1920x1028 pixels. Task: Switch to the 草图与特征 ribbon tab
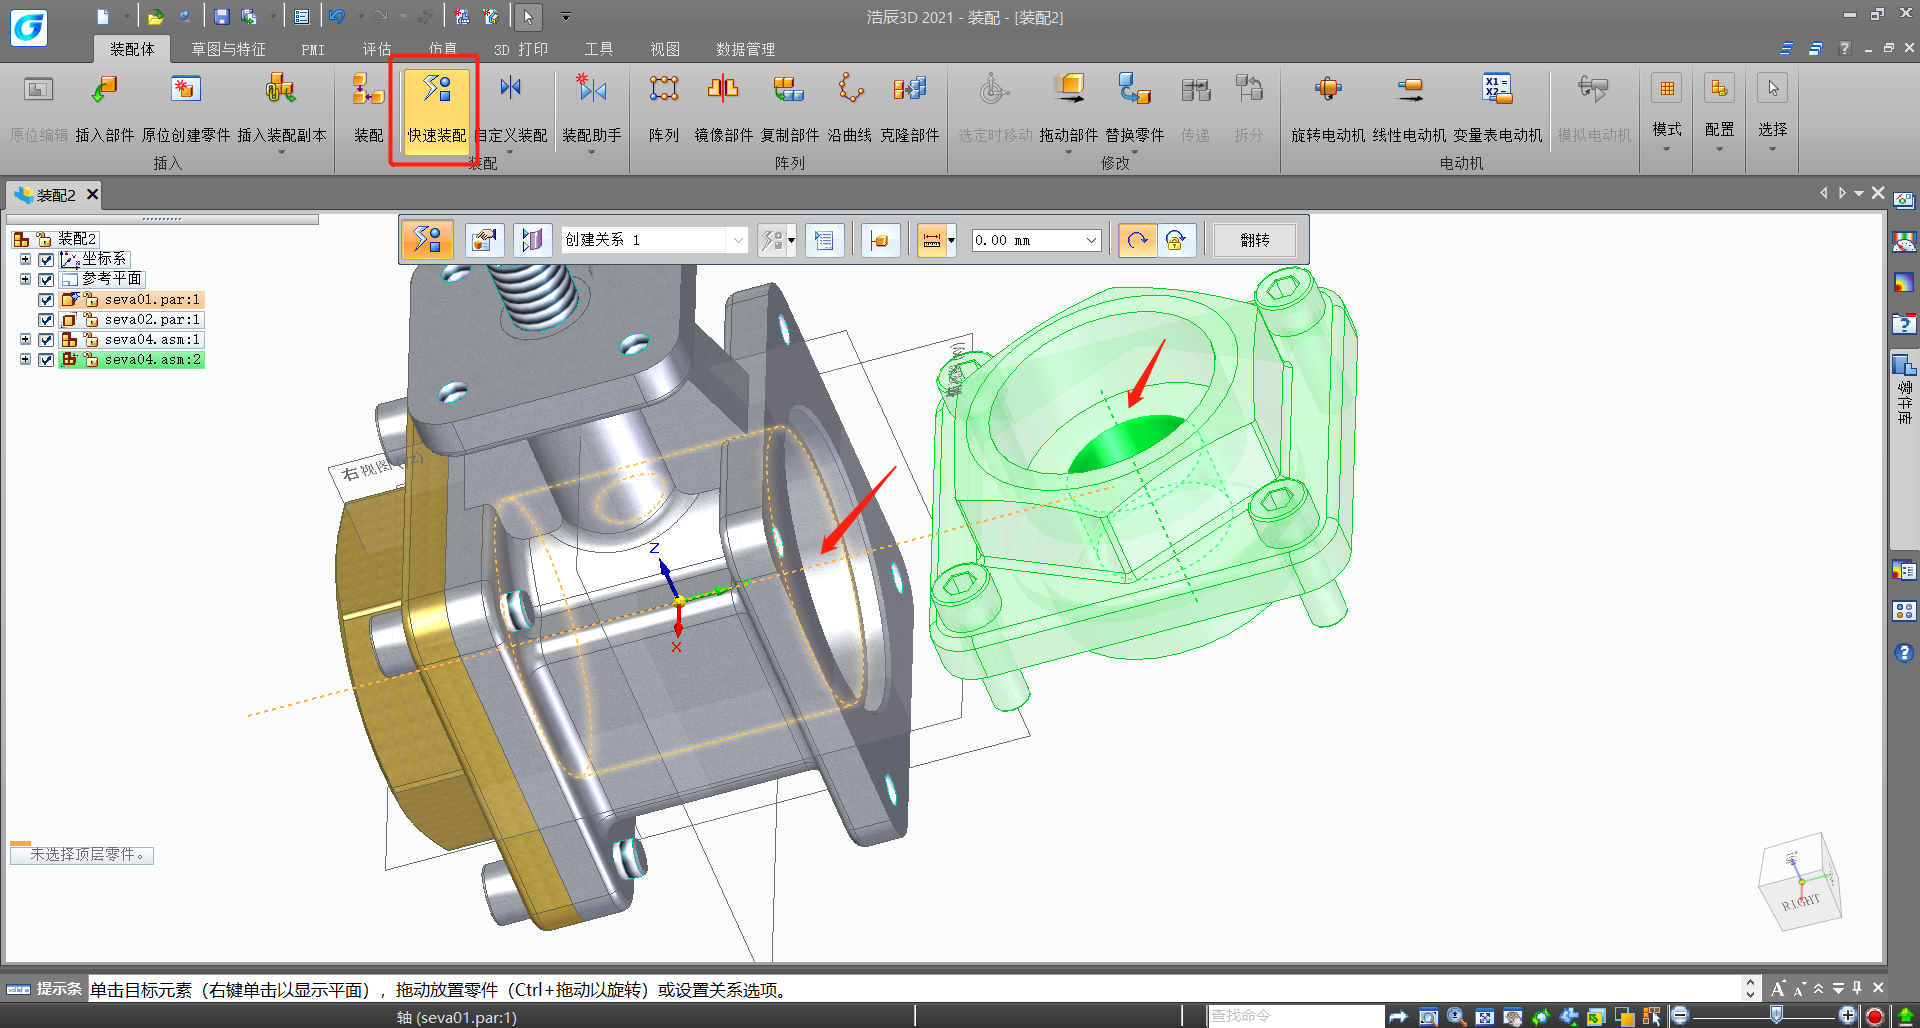pos(228,49)
